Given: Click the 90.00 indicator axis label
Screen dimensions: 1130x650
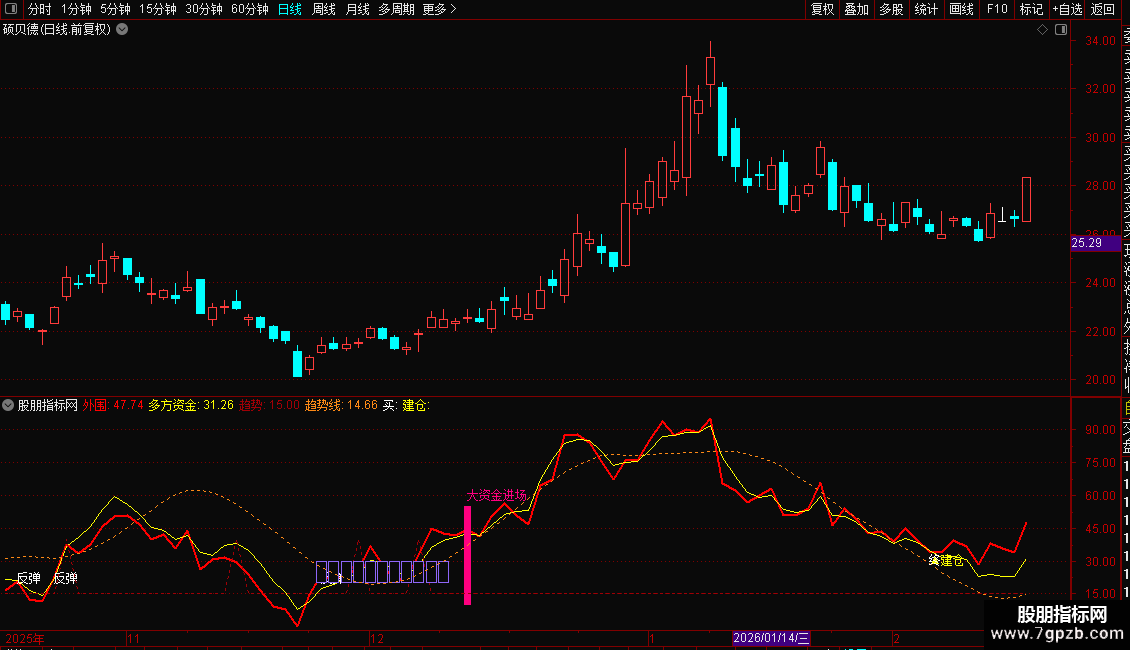Looking at the screenshot, I should point(1100,429).
